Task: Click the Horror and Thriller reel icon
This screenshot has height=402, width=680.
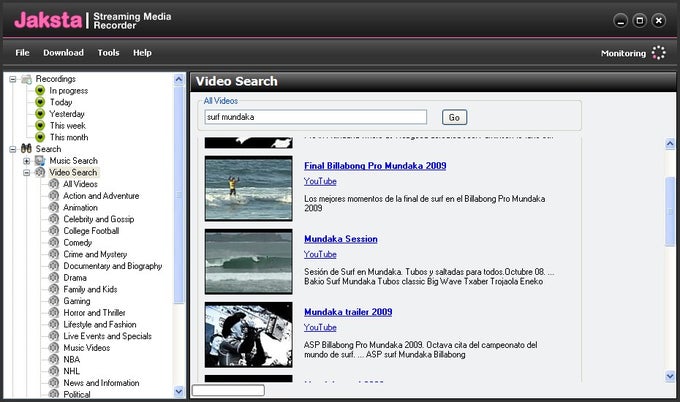Action: pyautogui.click(x=54, y=313)
